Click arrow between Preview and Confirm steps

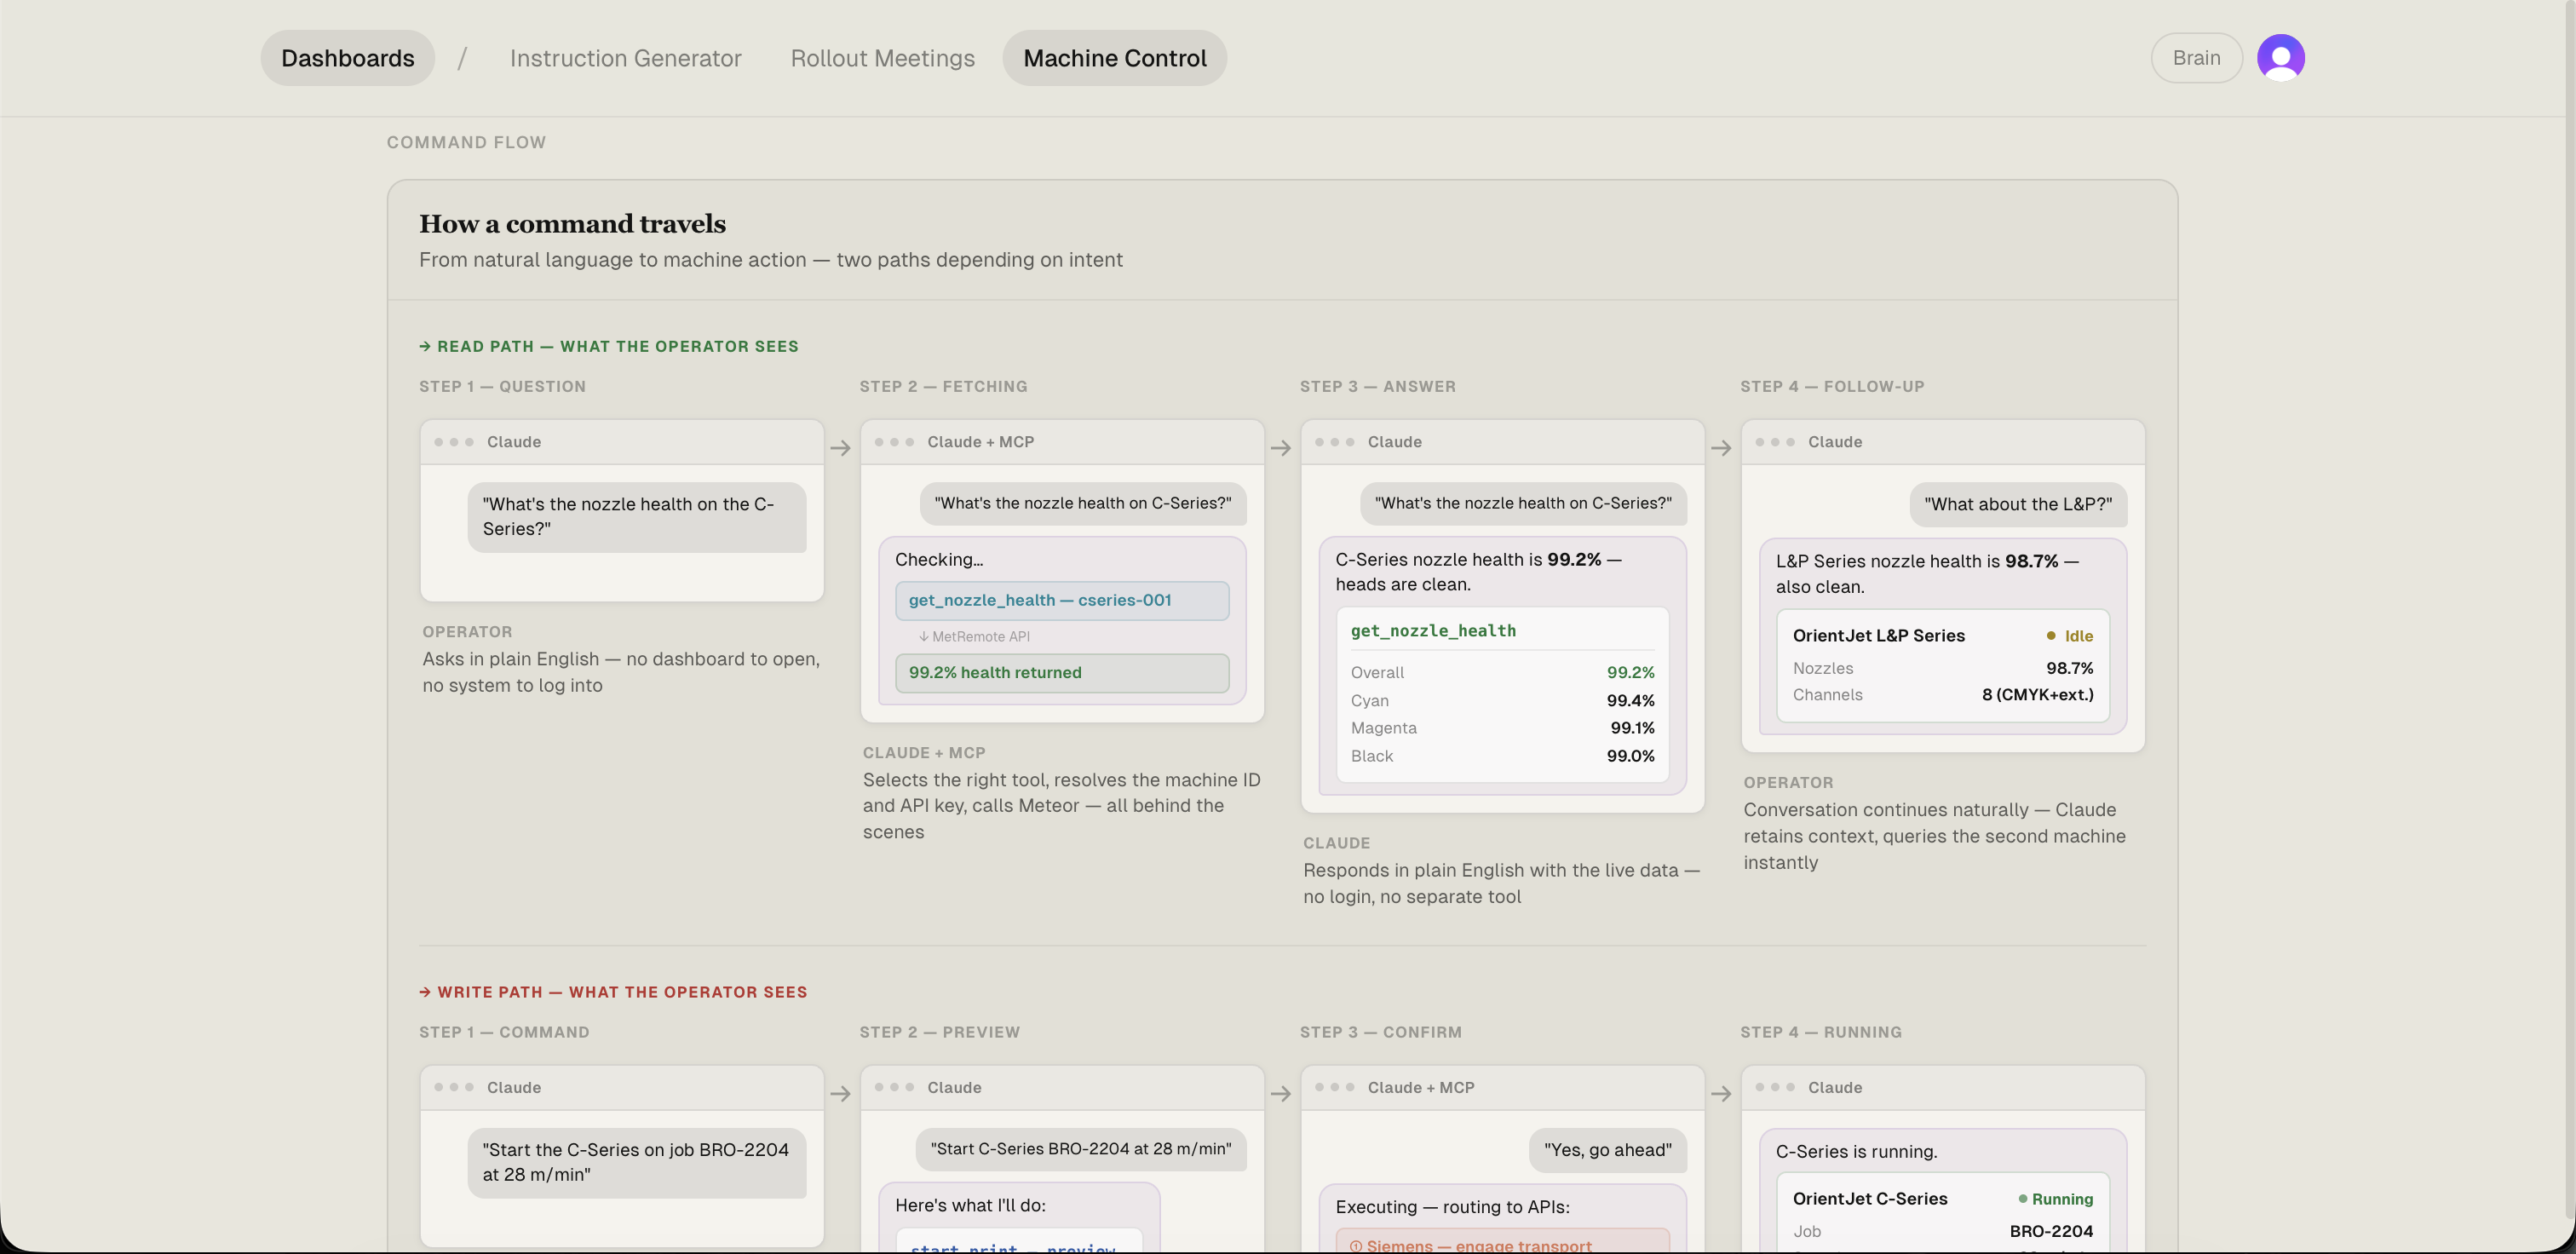(1280, 1094)
